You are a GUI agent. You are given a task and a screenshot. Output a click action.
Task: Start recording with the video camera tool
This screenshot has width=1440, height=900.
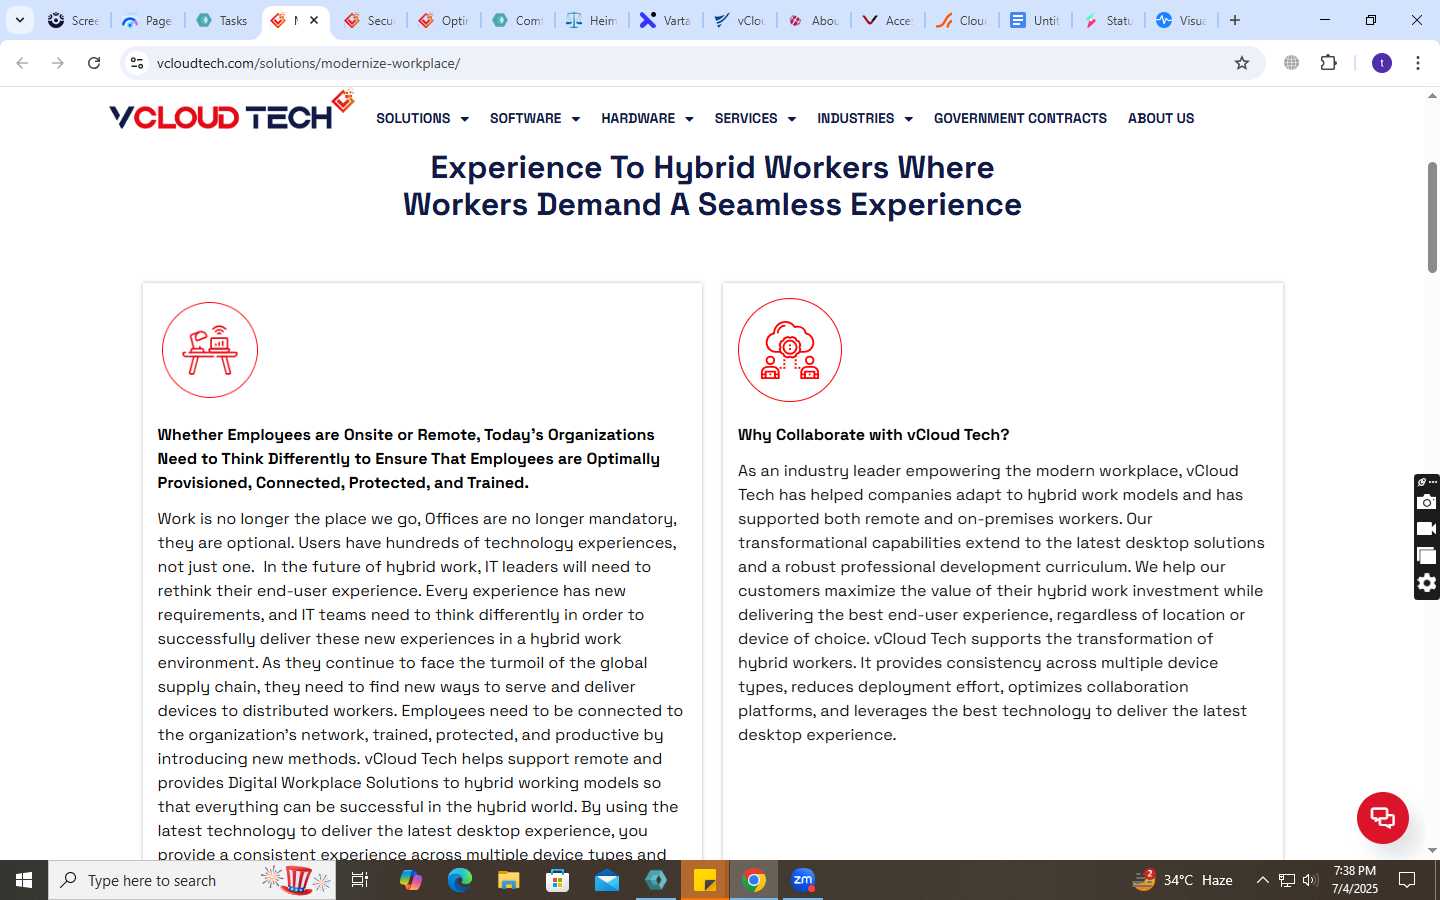(x=1427, y=529)
